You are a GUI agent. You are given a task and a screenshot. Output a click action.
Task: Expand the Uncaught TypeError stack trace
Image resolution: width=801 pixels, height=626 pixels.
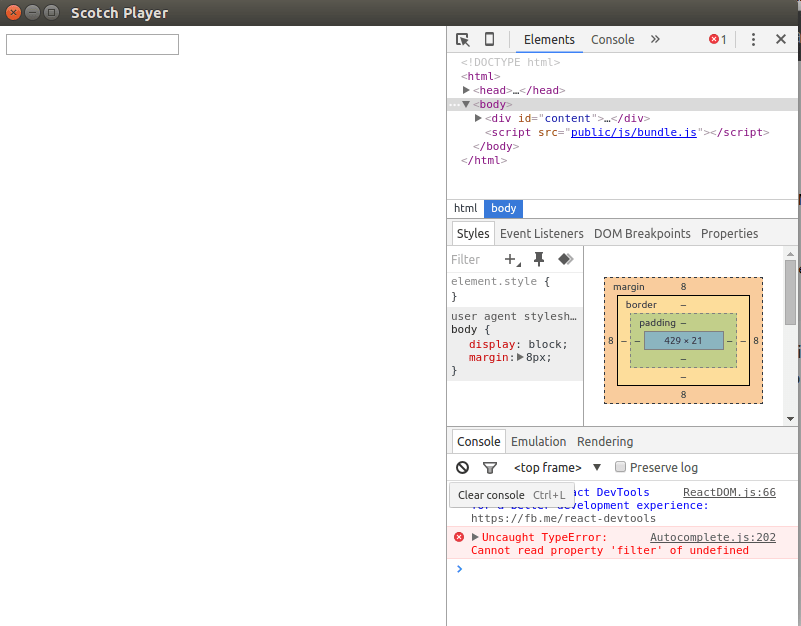[475, 537]
